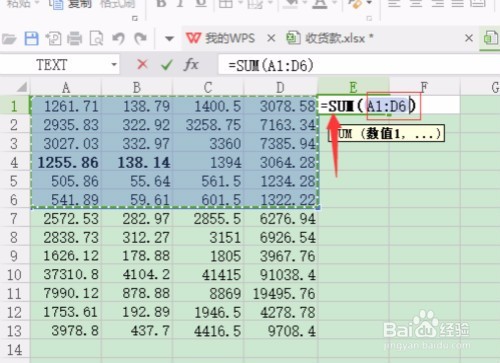This screenshot has height=363, width=500.
Task: Click bold cell 138.14
Action: click(x=137, y=162)
